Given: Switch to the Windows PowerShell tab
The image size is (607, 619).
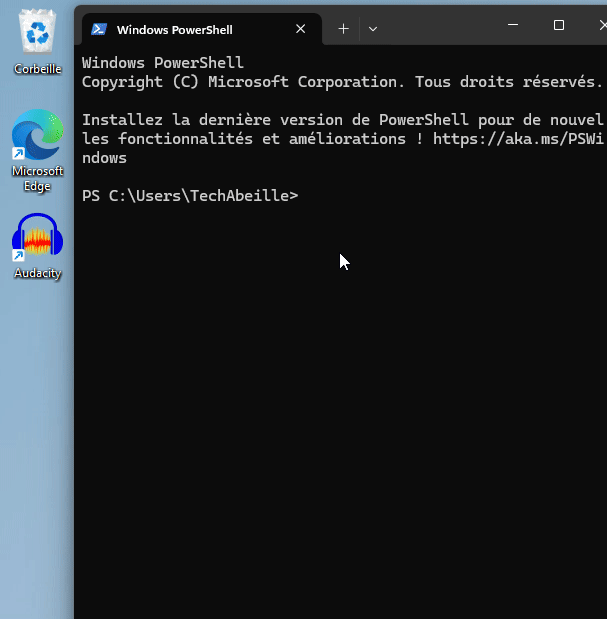Looking at the screenshot, I should tap(202, 29).
